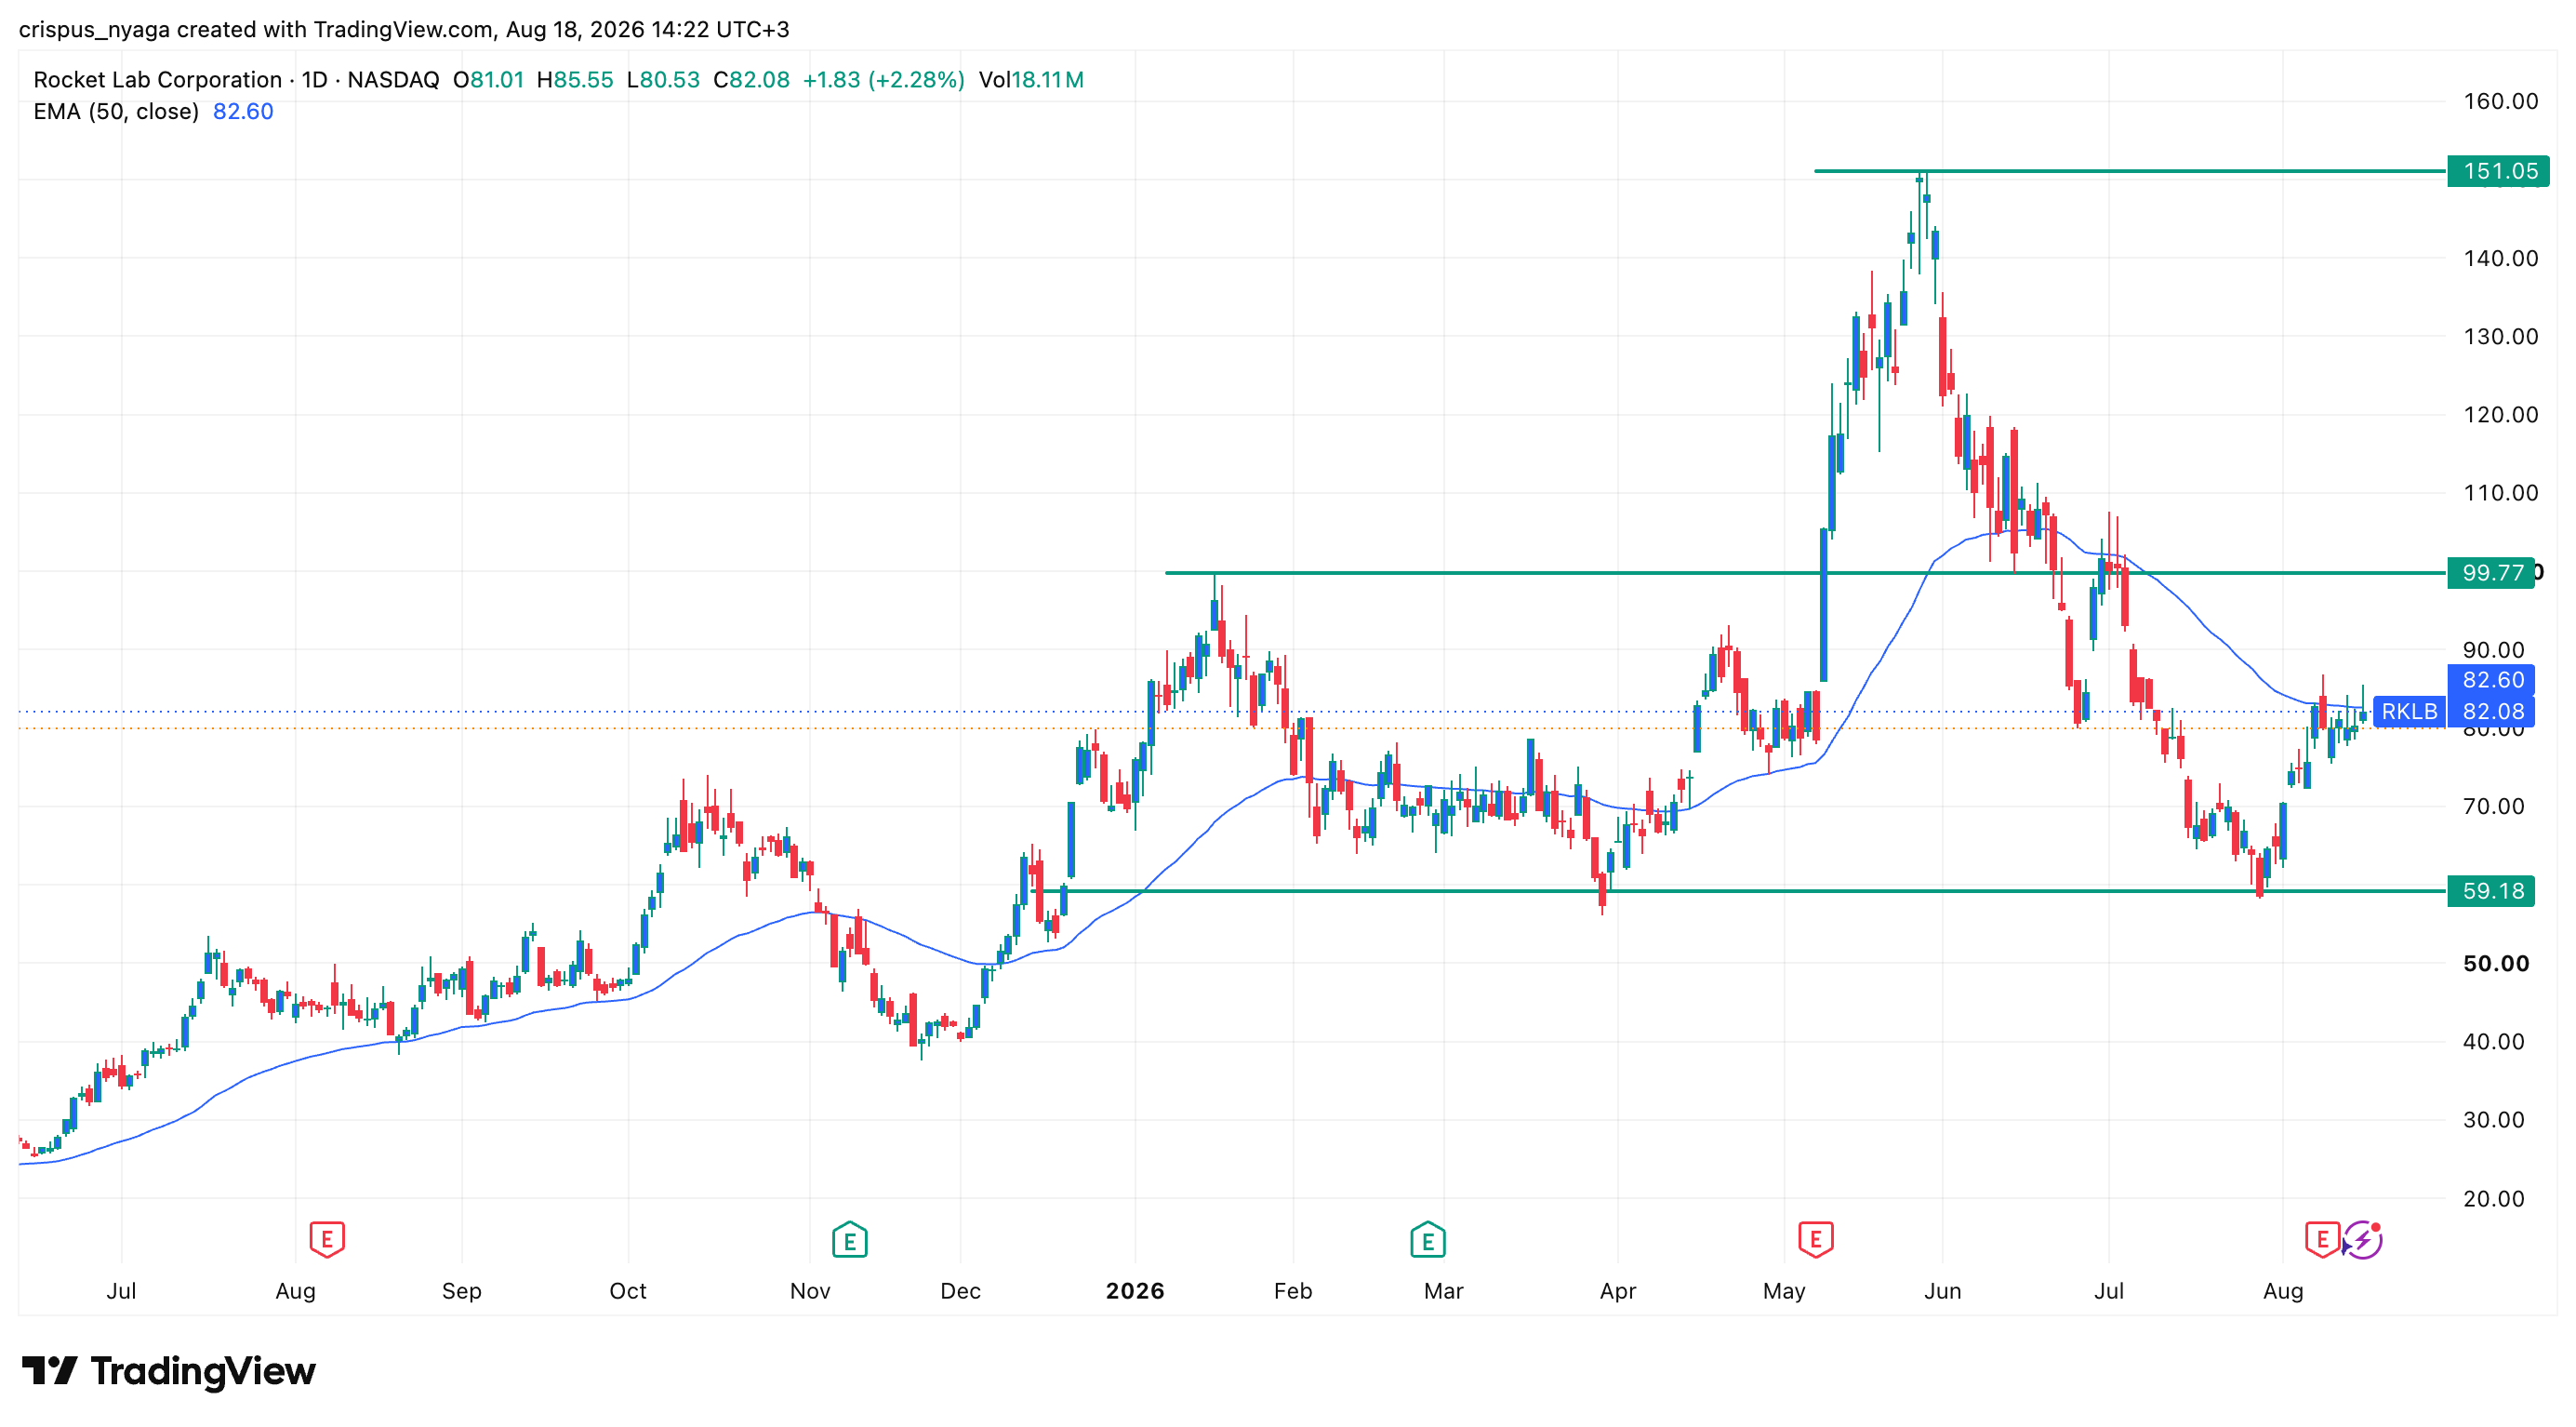Click the crispus_nyaga TradingView attribution header text
Screen dimensions: 2576x1427
pos(404,29)
